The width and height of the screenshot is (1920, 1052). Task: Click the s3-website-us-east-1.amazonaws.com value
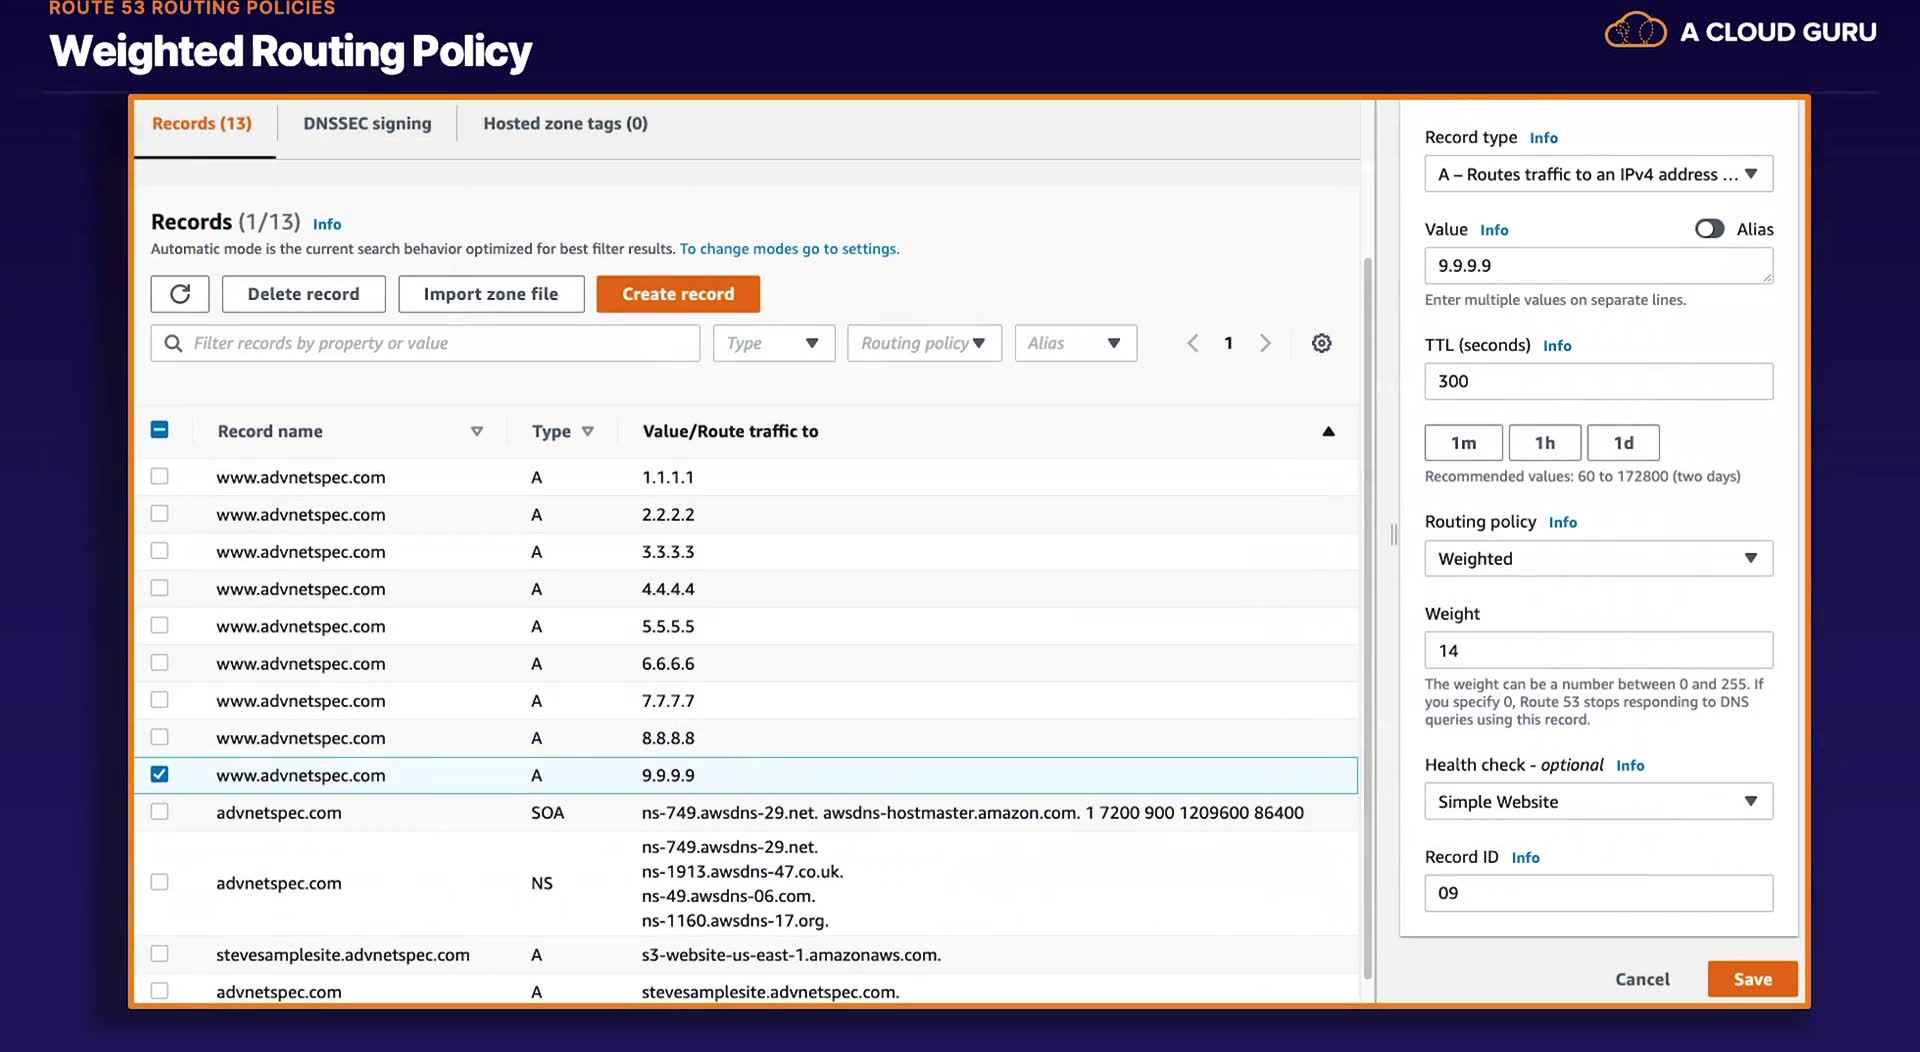tap(791, 955)
